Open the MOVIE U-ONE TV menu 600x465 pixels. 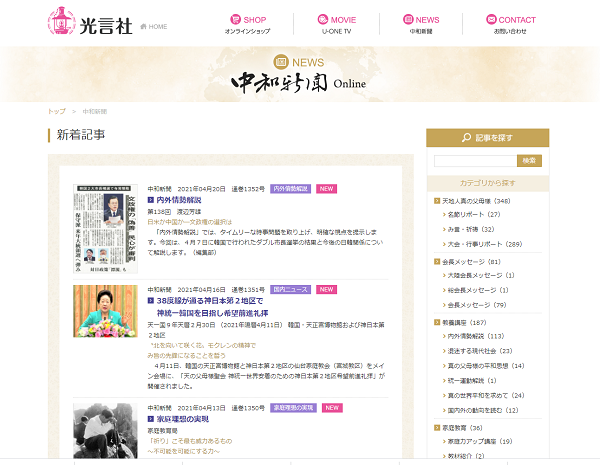point(336,24)
